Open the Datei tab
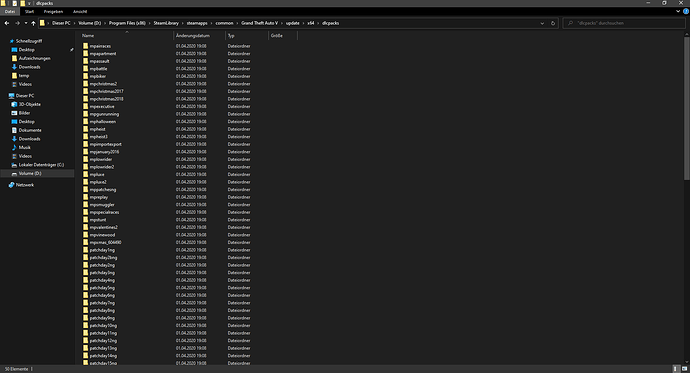 tap(10, 11)
